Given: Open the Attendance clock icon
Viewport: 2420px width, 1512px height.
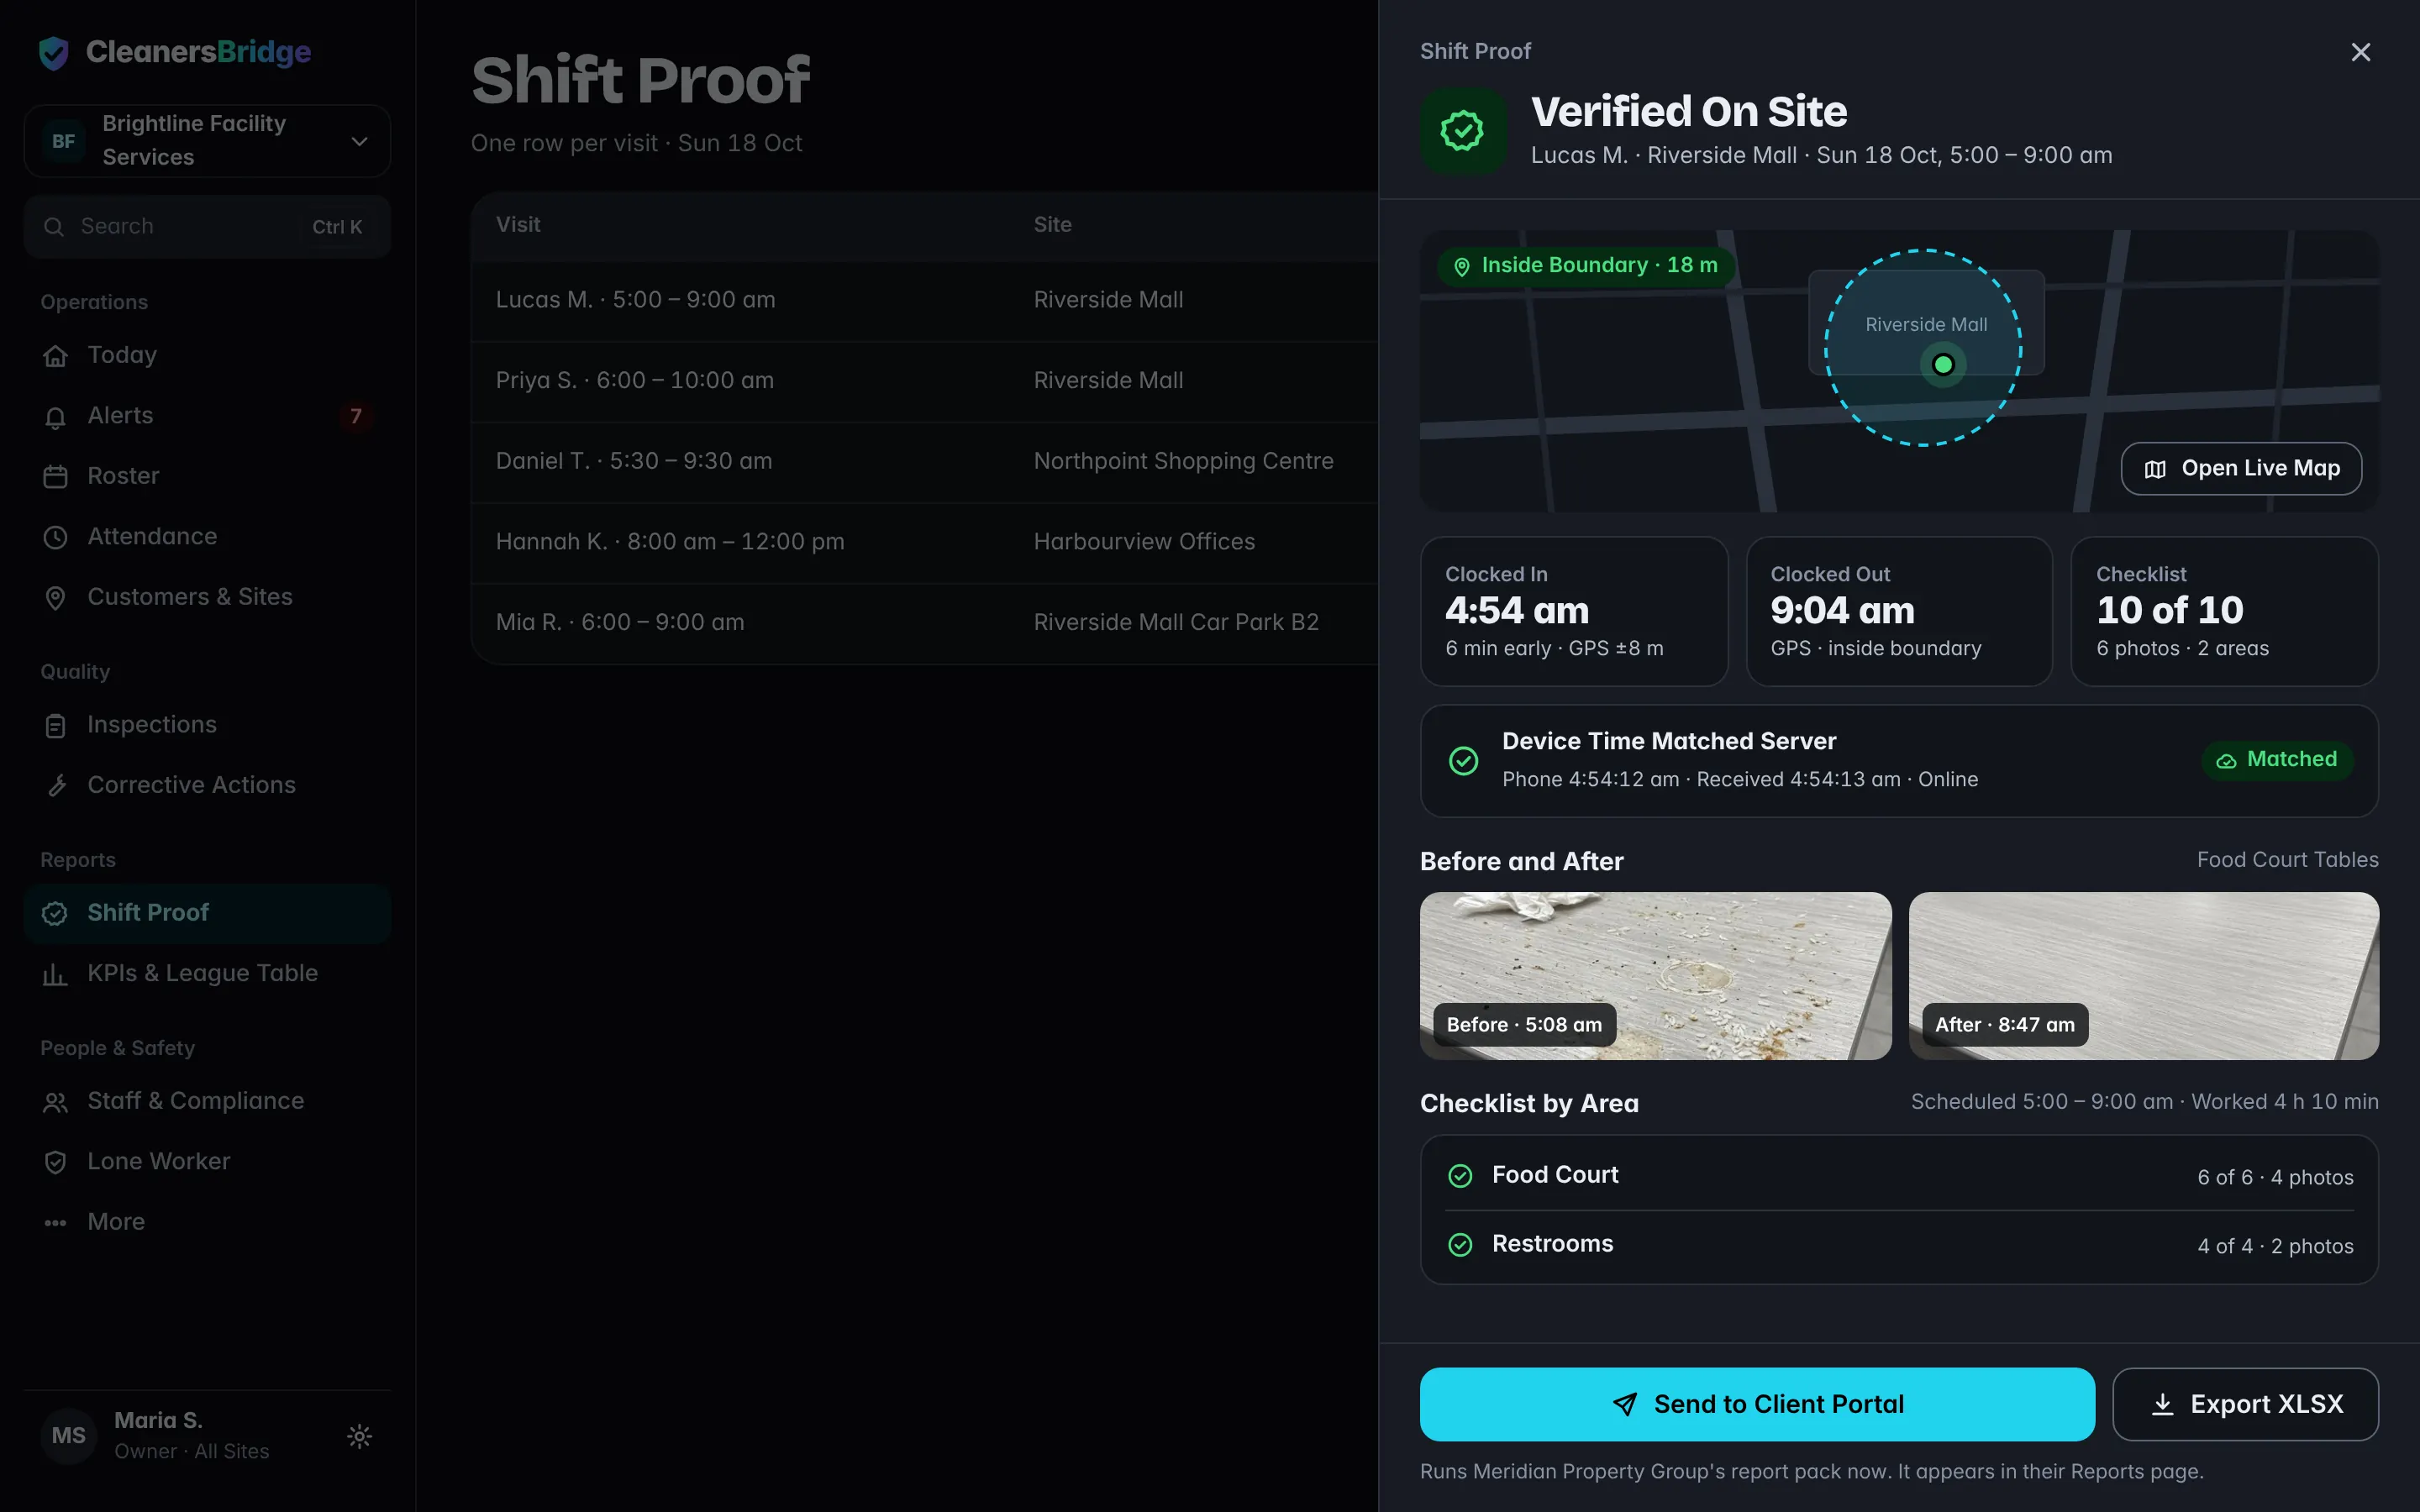Looking at the screenshot, I should [56, 537].
